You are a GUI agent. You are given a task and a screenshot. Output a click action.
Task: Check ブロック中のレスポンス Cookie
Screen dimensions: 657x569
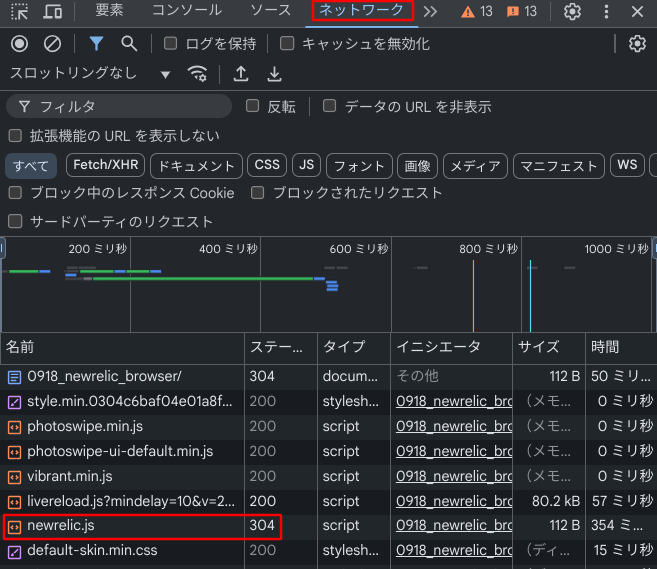[x=15, y=193]
